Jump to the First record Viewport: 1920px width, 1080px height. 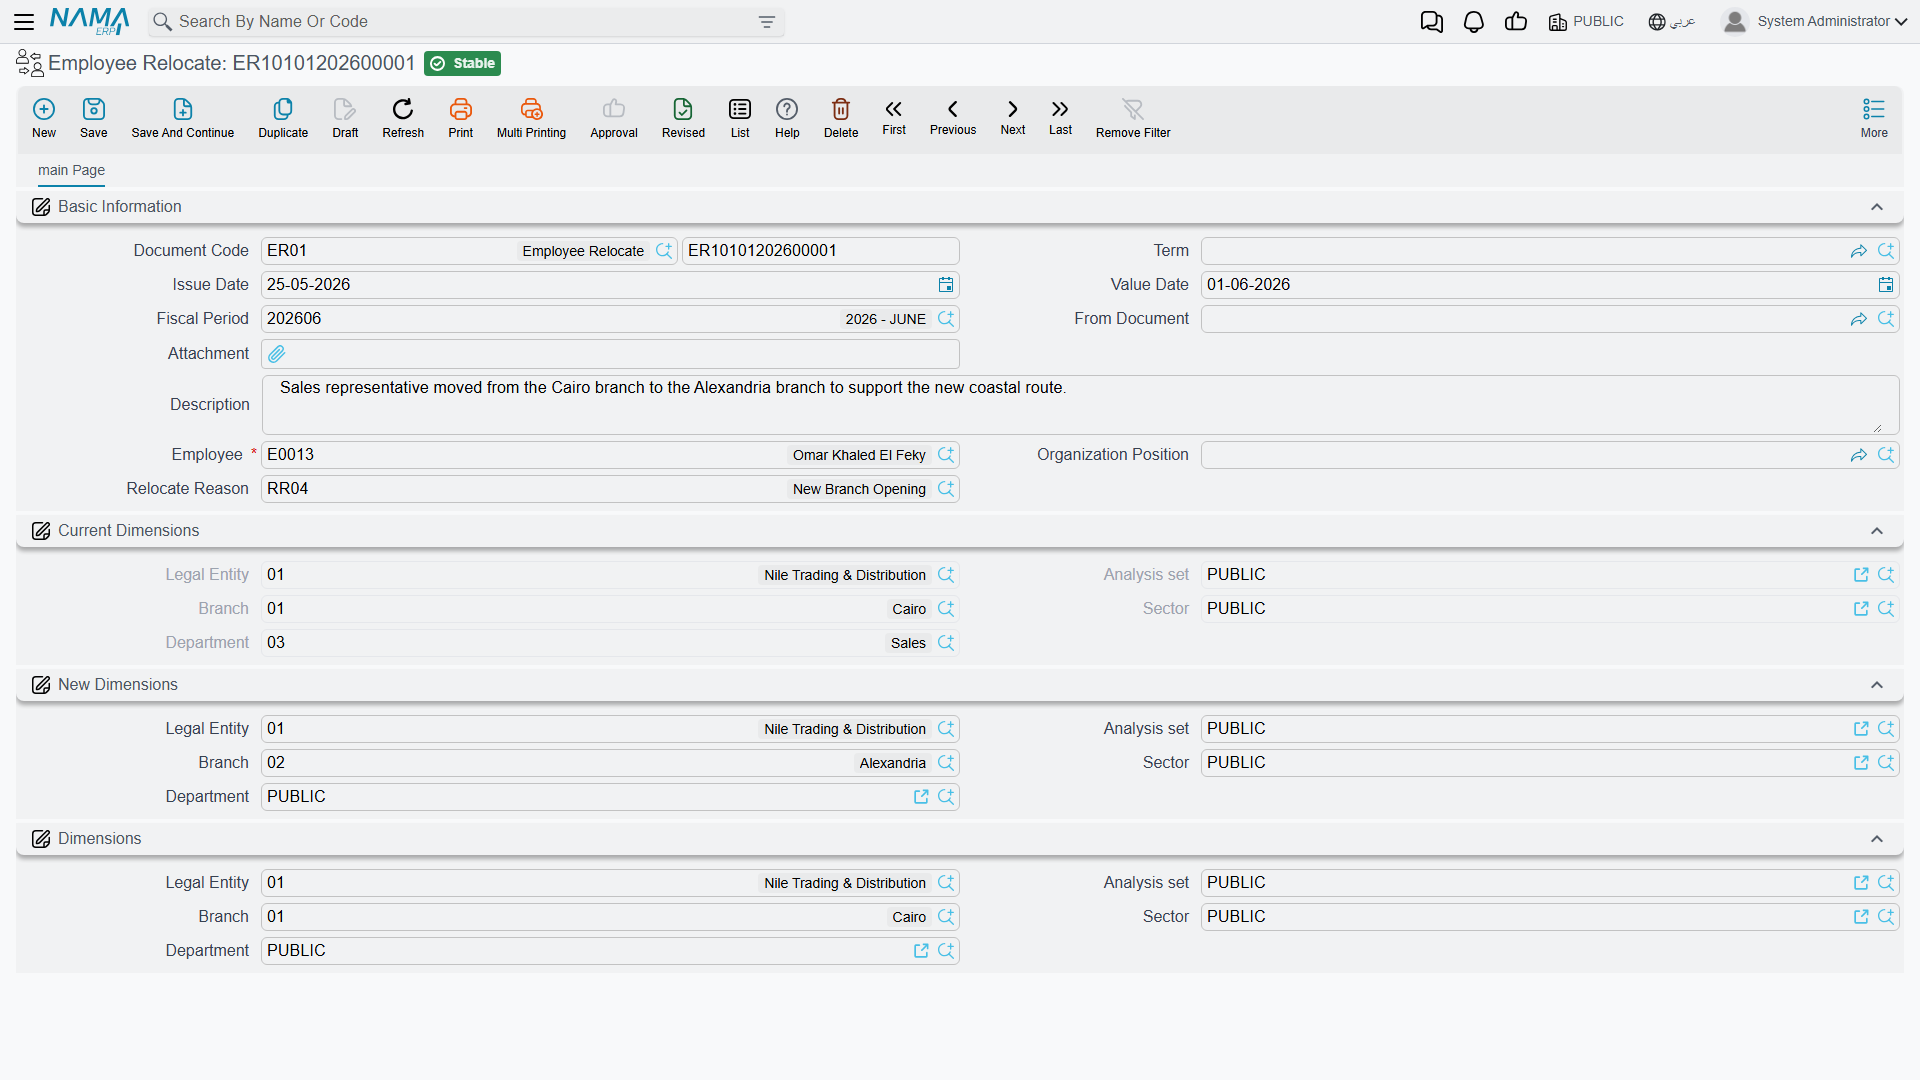[x=894, y=117]
